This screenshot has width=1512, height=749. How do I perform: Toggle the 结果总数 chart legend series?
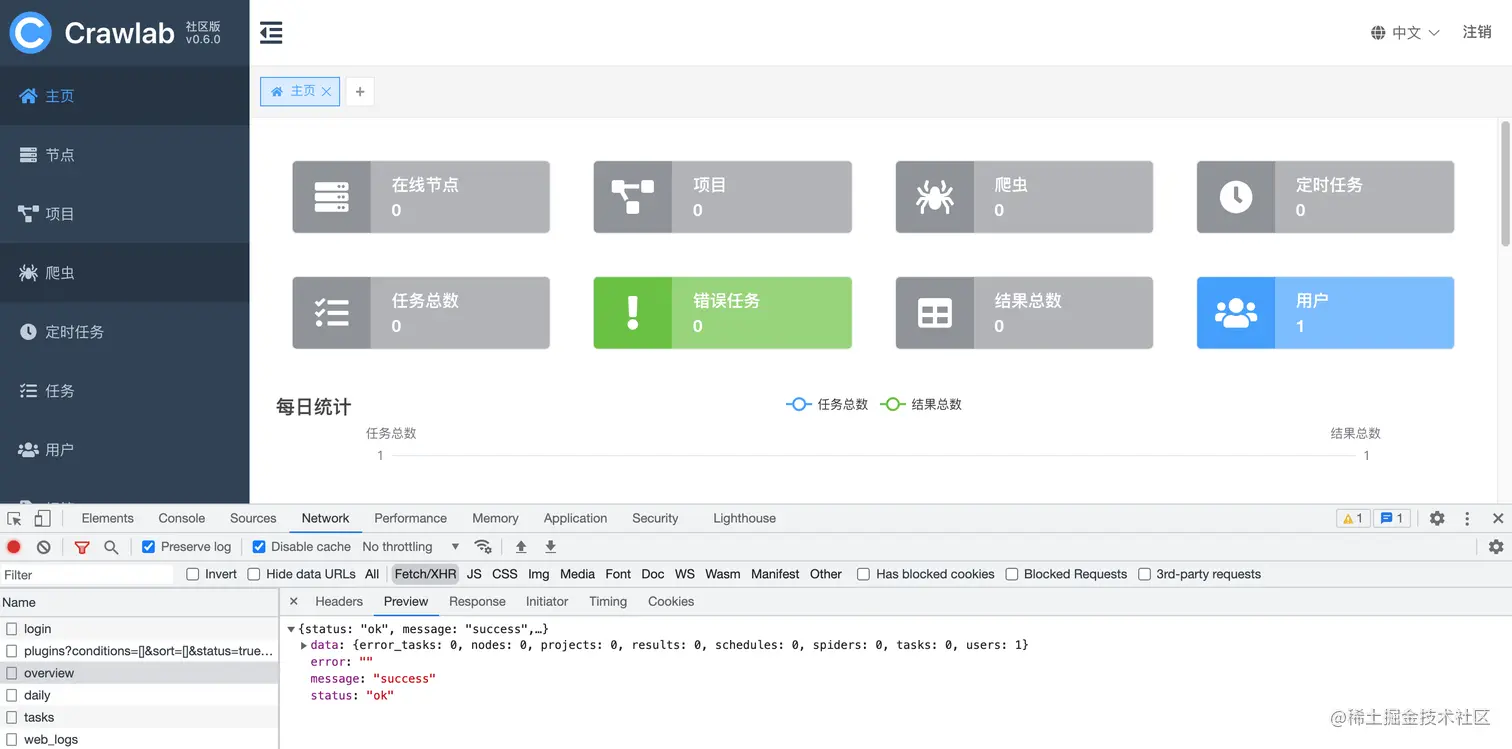pyautogui.click(x=921, y=404)
